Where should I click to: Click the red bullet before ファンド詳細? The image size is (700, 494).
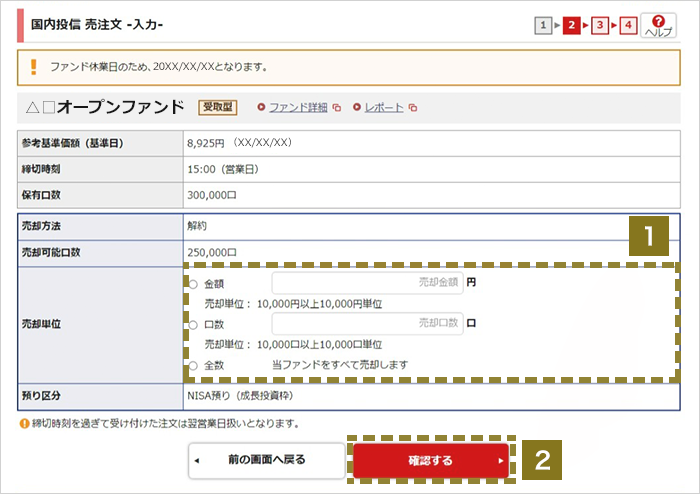(x=261, y=107)
